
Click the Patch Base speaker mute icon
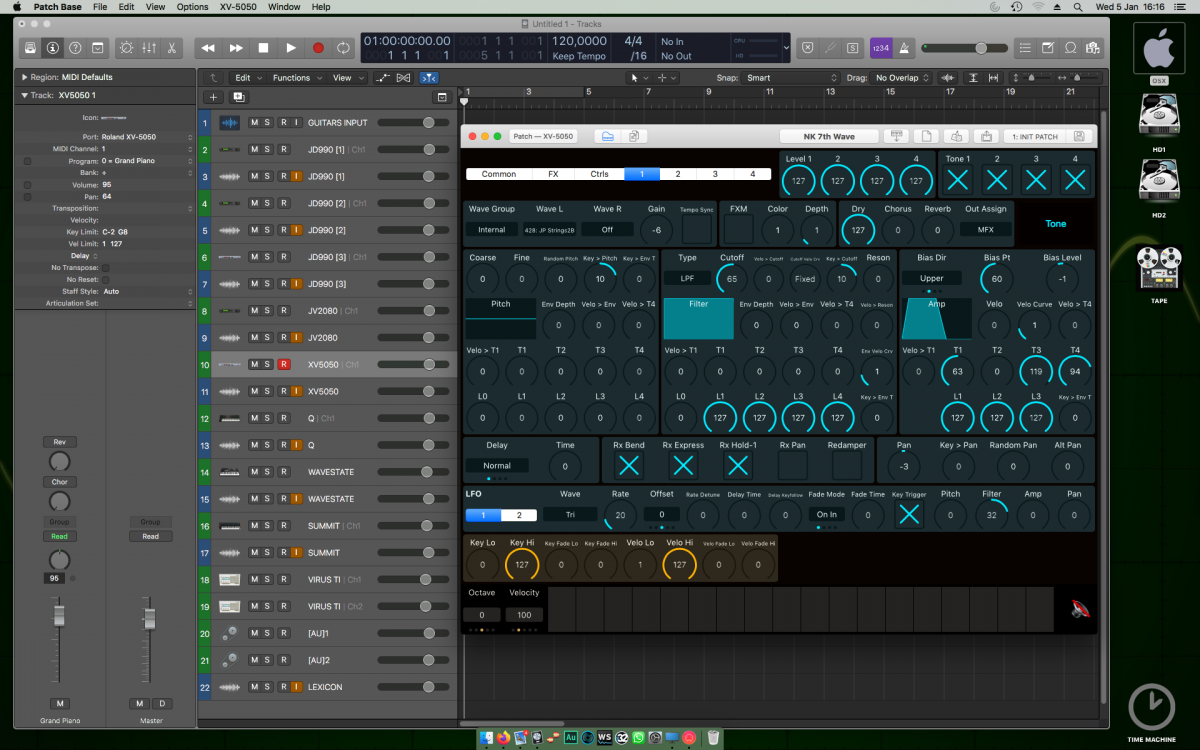tap(1079, 608)
